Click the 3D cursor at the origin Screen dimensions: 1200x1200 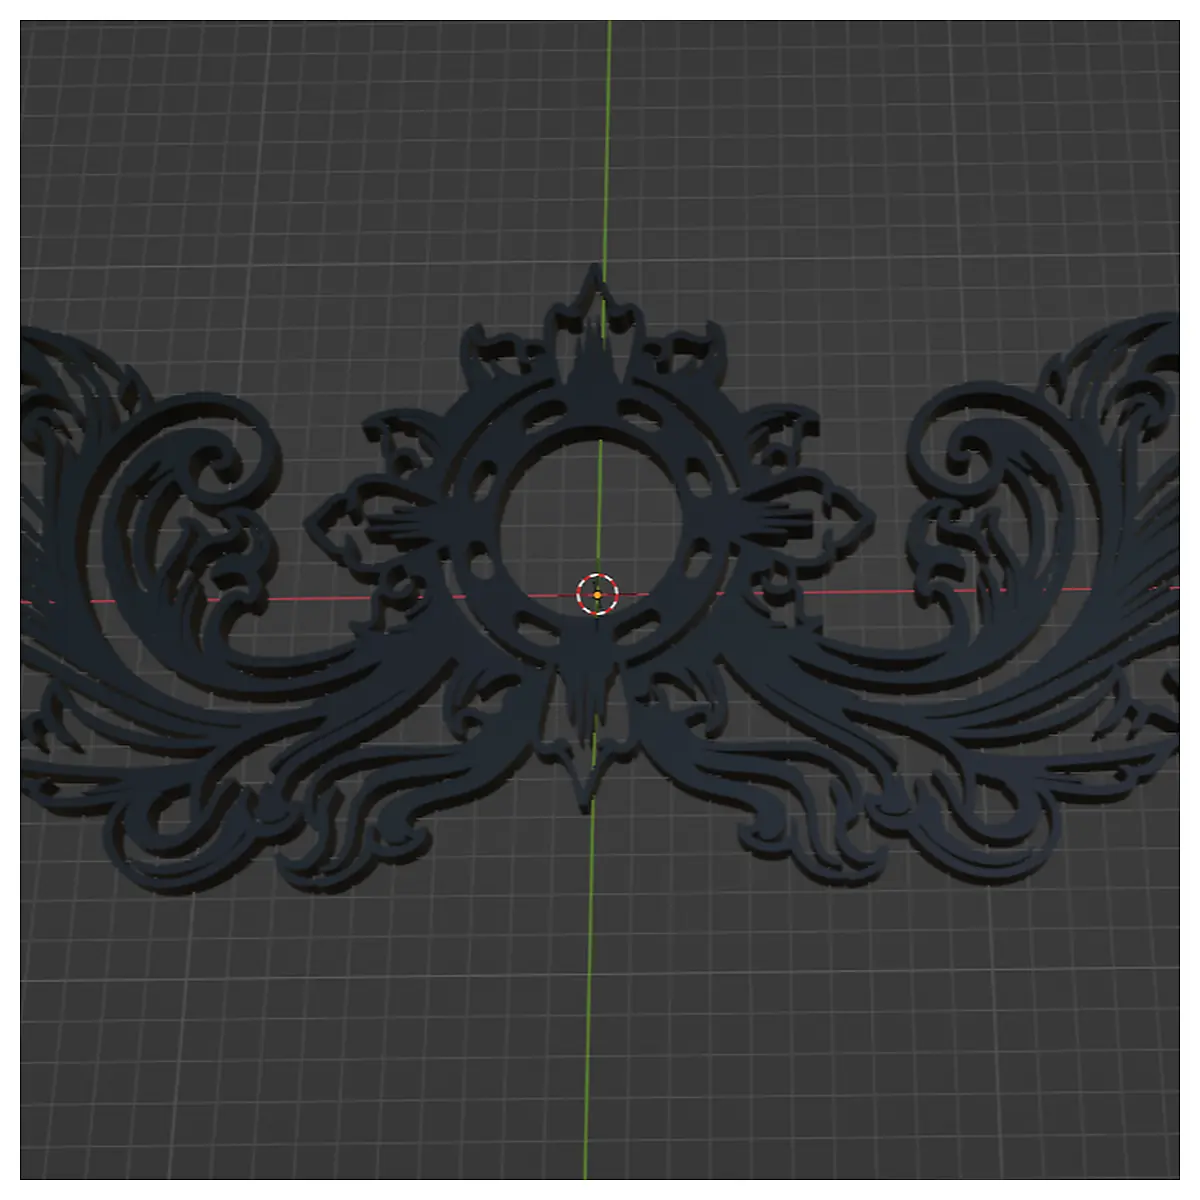tap(597, 595)
